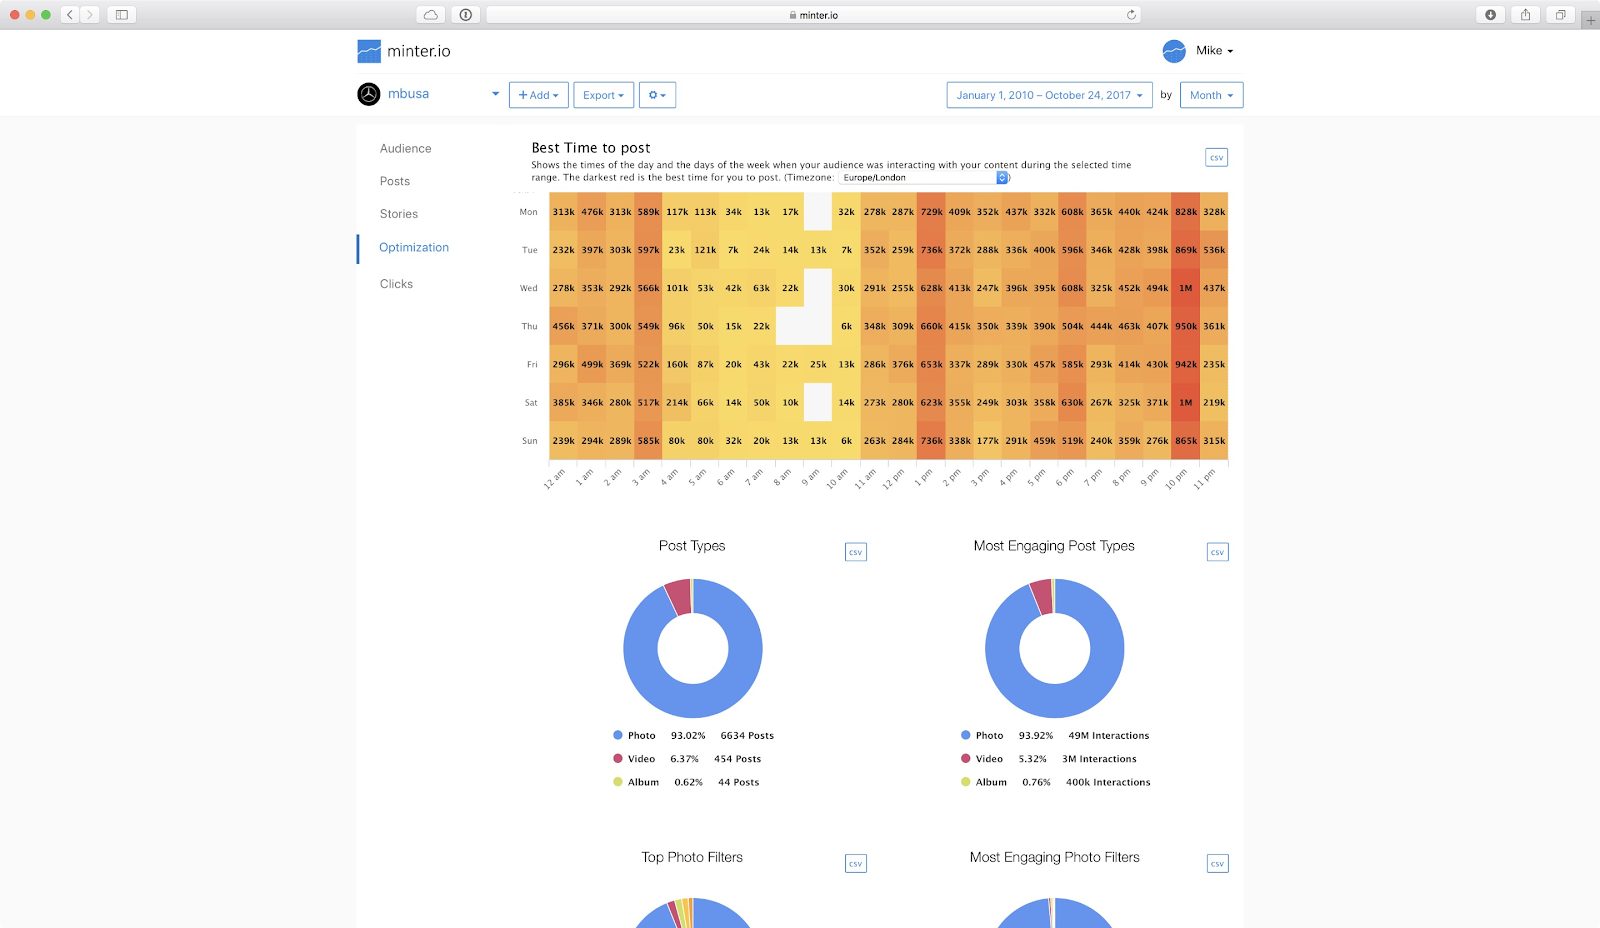The image size is (1600, 928).
Task: Open a new tab with plus
Action: click(x=1590, y=20)
